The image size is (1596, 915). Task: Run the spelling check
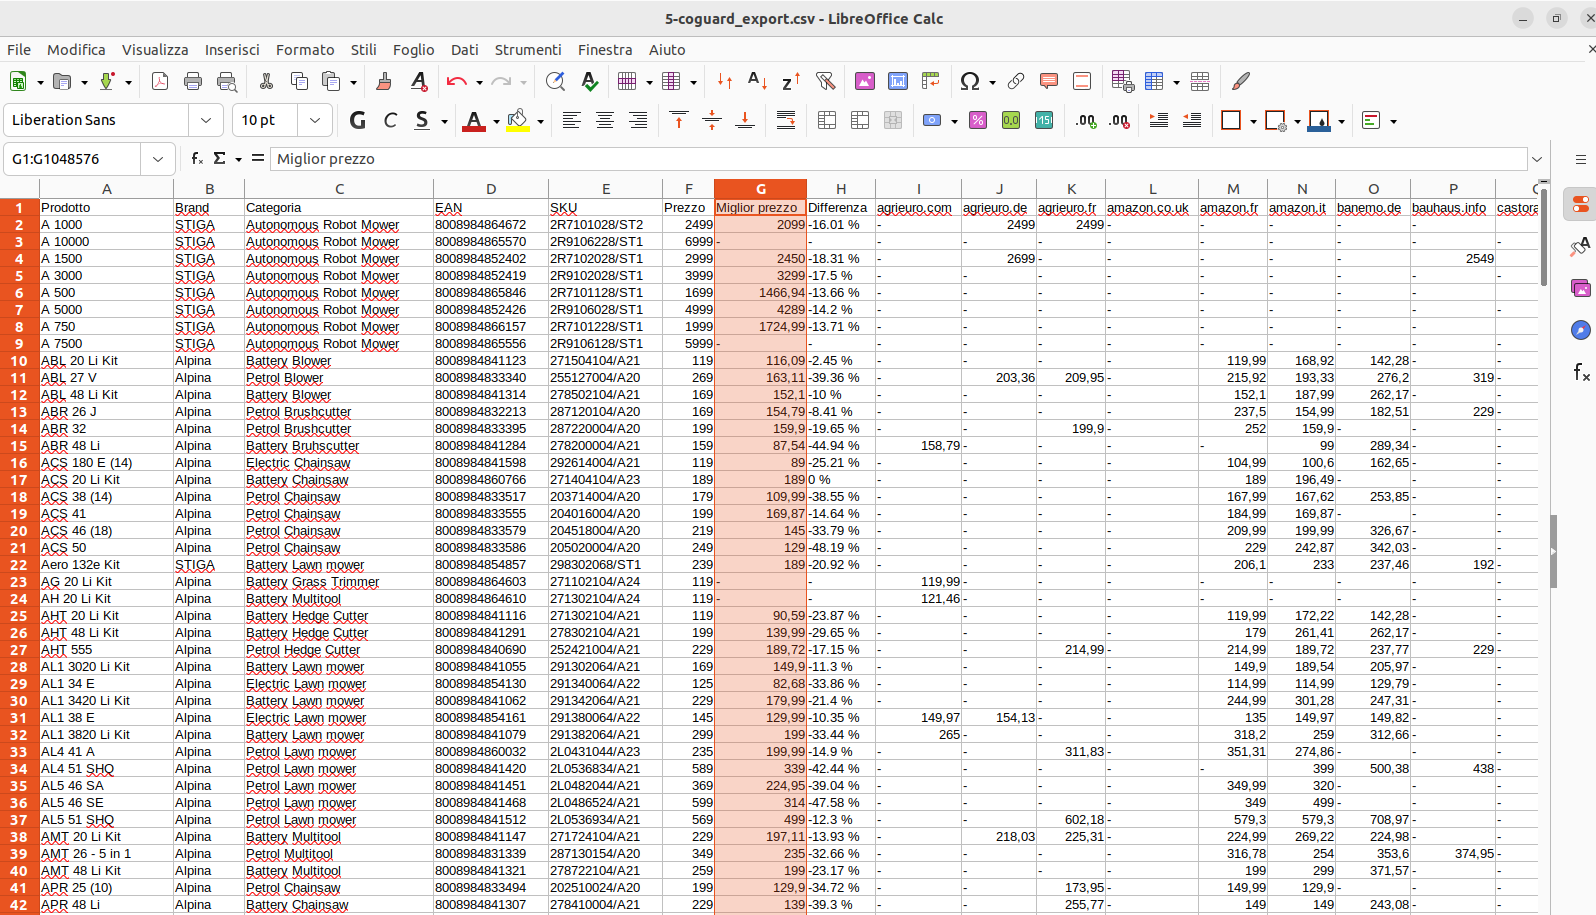pos(590,81)
